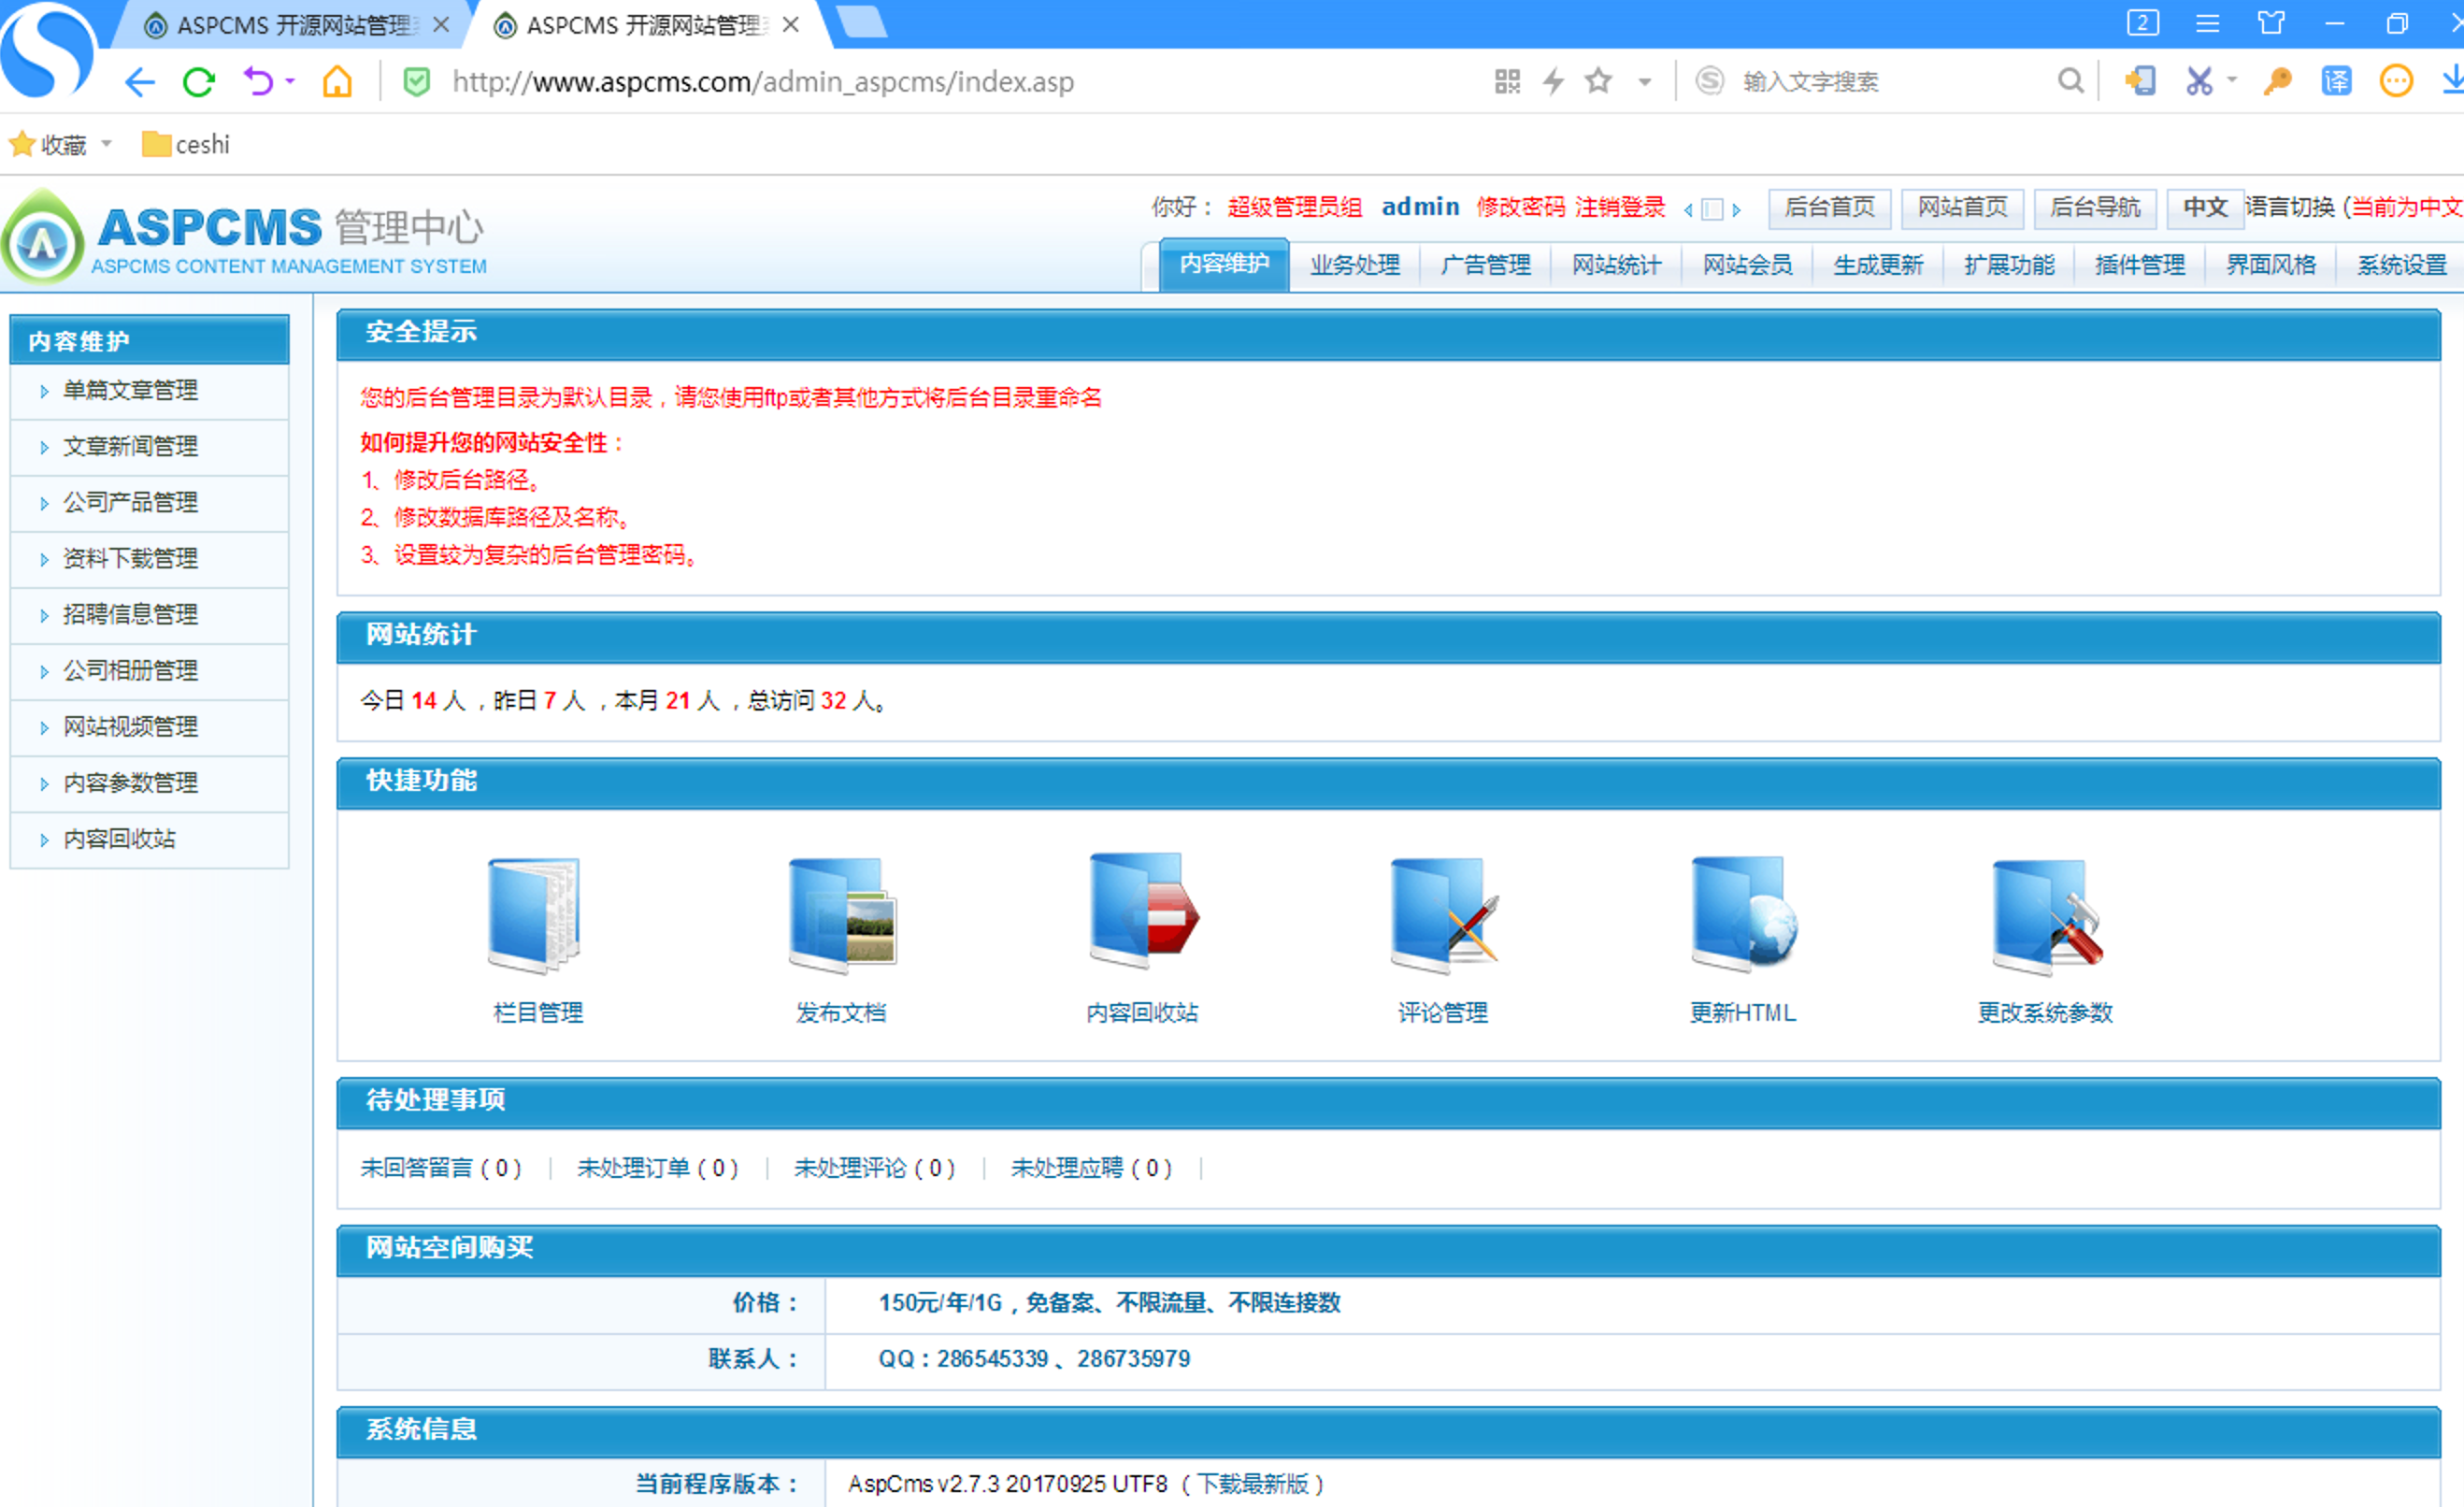
Task: Click the green security shield icon in address bar
Action: [x=416, y=81]
